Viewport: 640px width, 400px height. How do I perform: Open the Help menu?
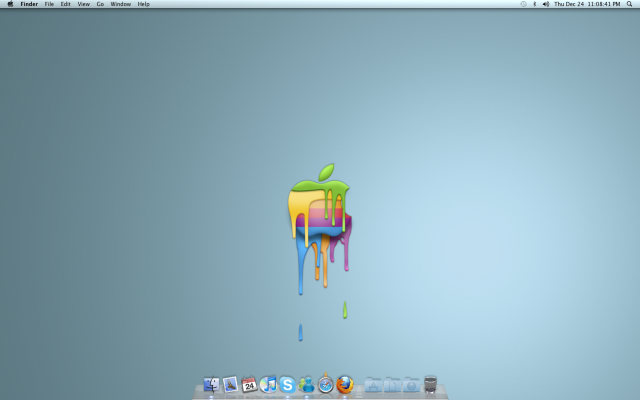[x=143, y=4]
